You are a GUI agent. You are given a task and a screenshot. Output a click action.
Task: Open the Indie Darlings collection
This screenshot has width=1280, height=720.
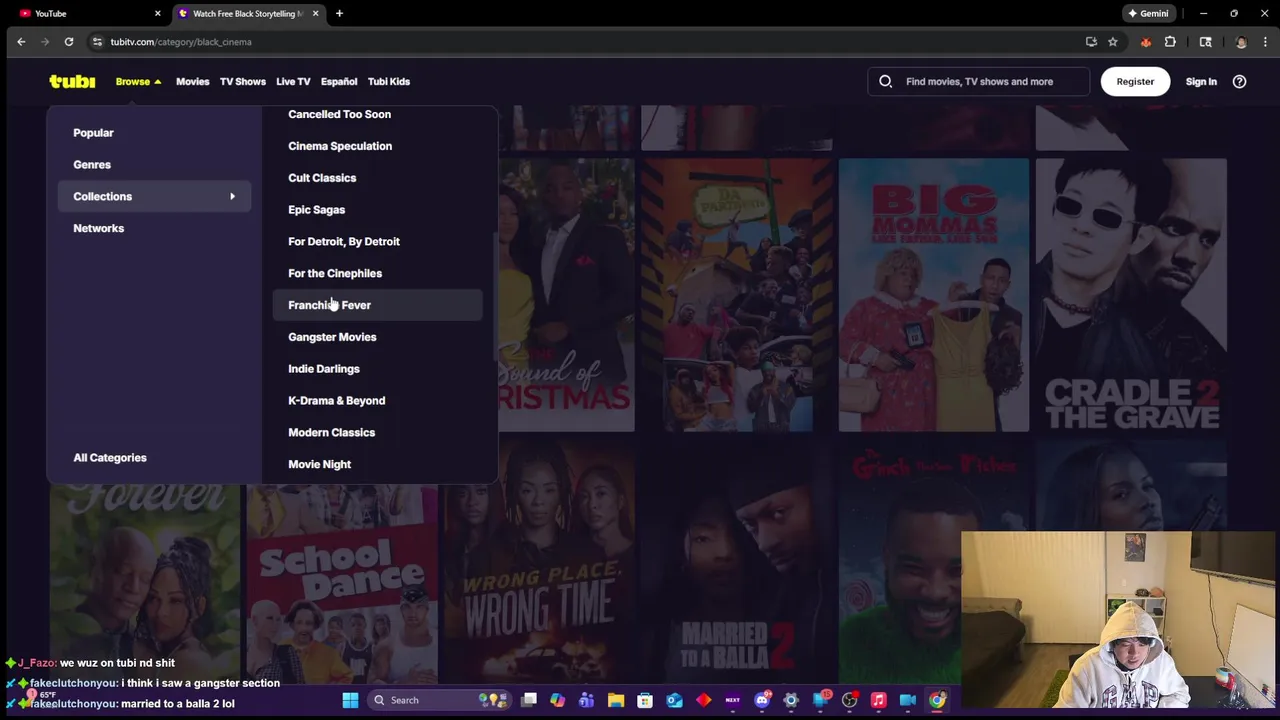324,369
